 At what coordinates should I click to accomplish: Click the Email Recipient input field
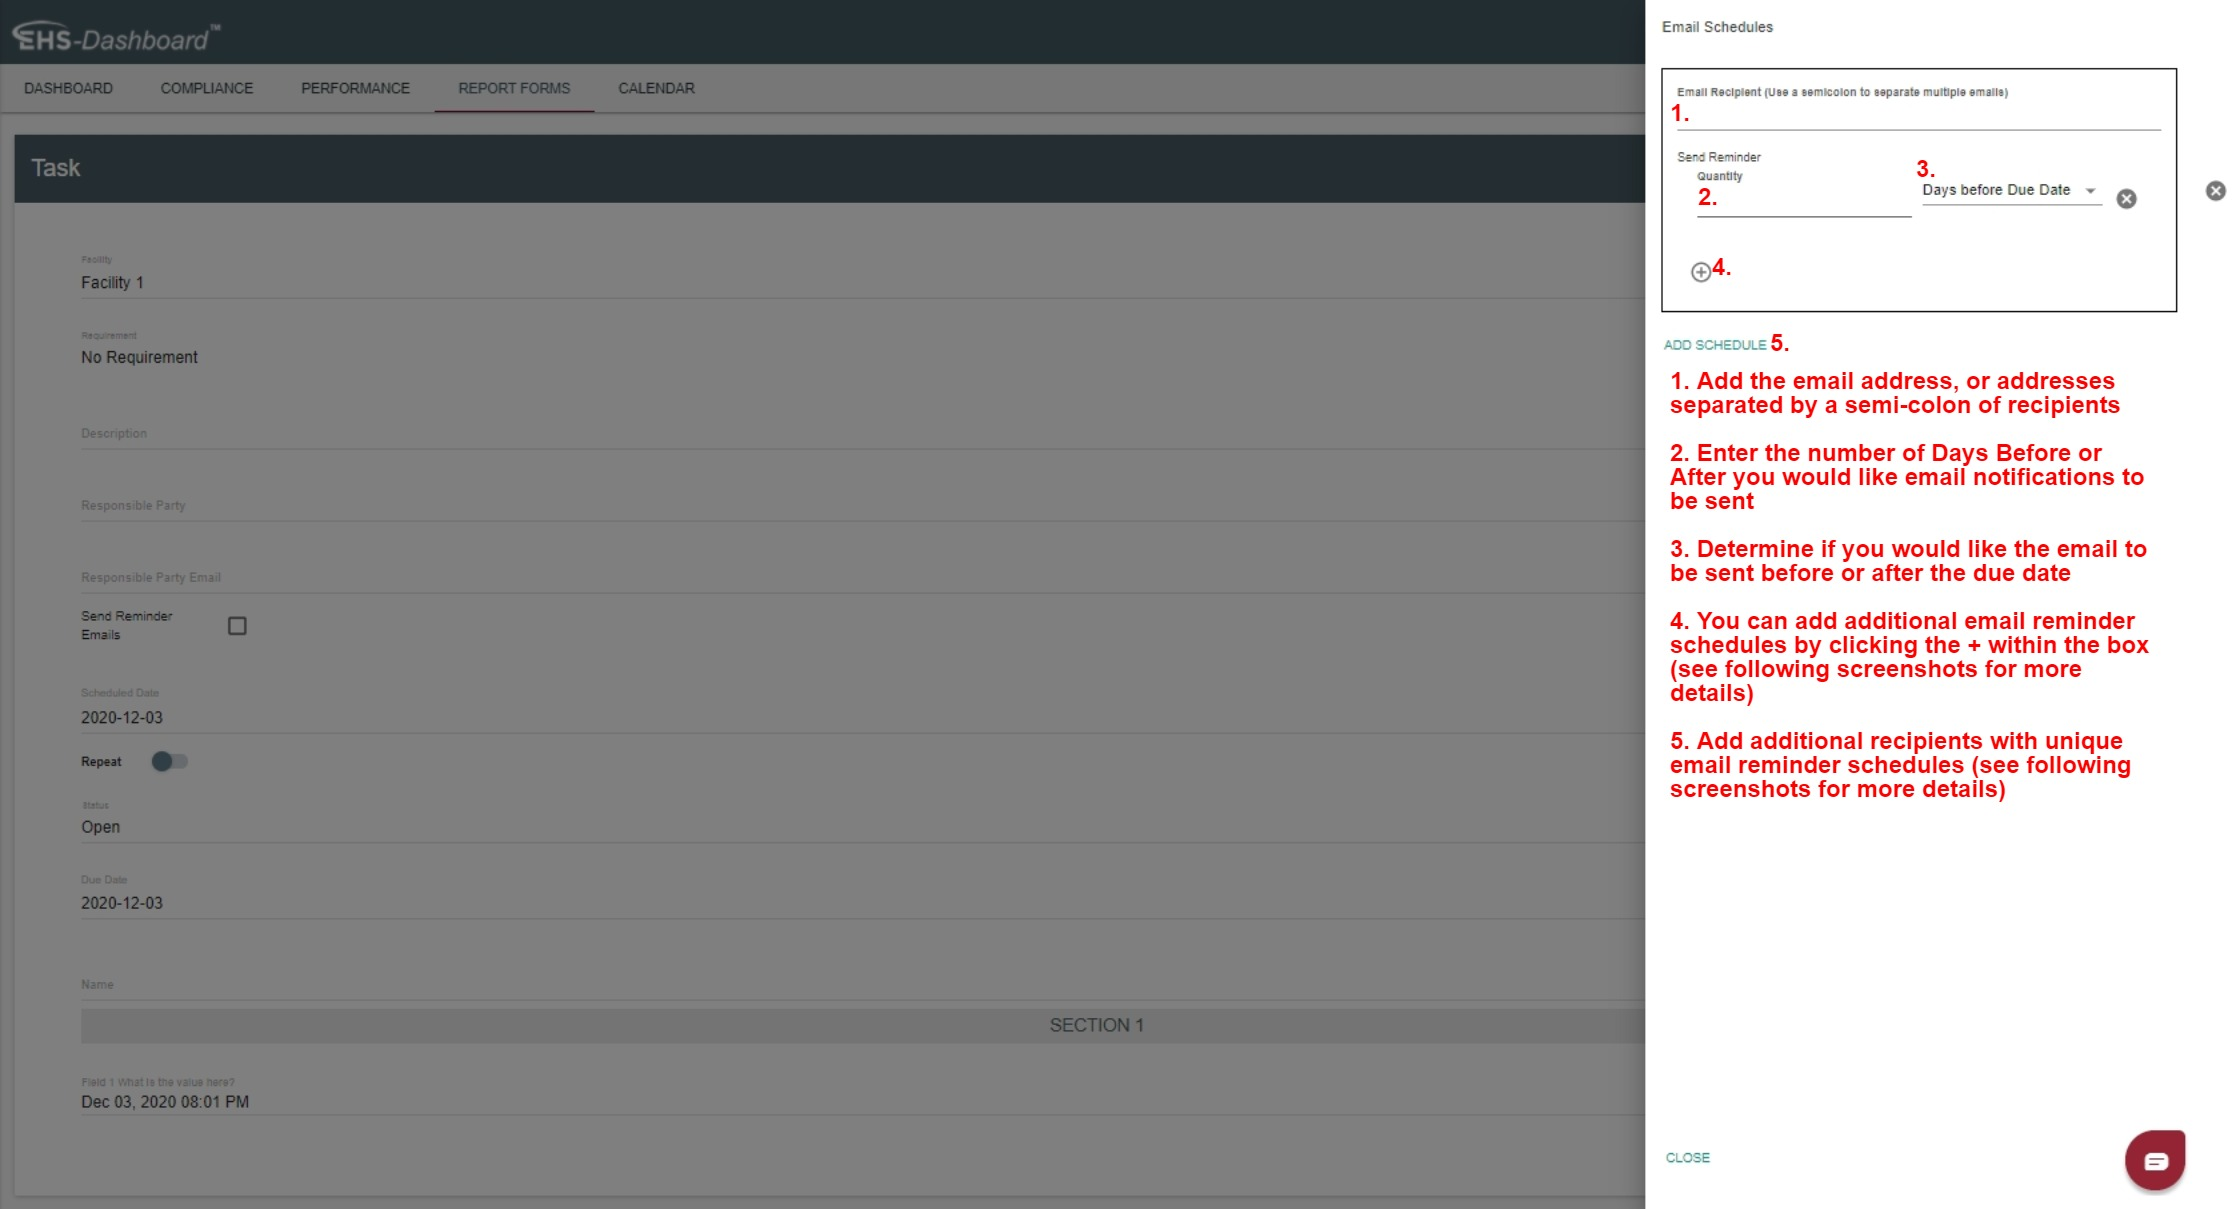pyautogui.click(x=1920, y=115)
